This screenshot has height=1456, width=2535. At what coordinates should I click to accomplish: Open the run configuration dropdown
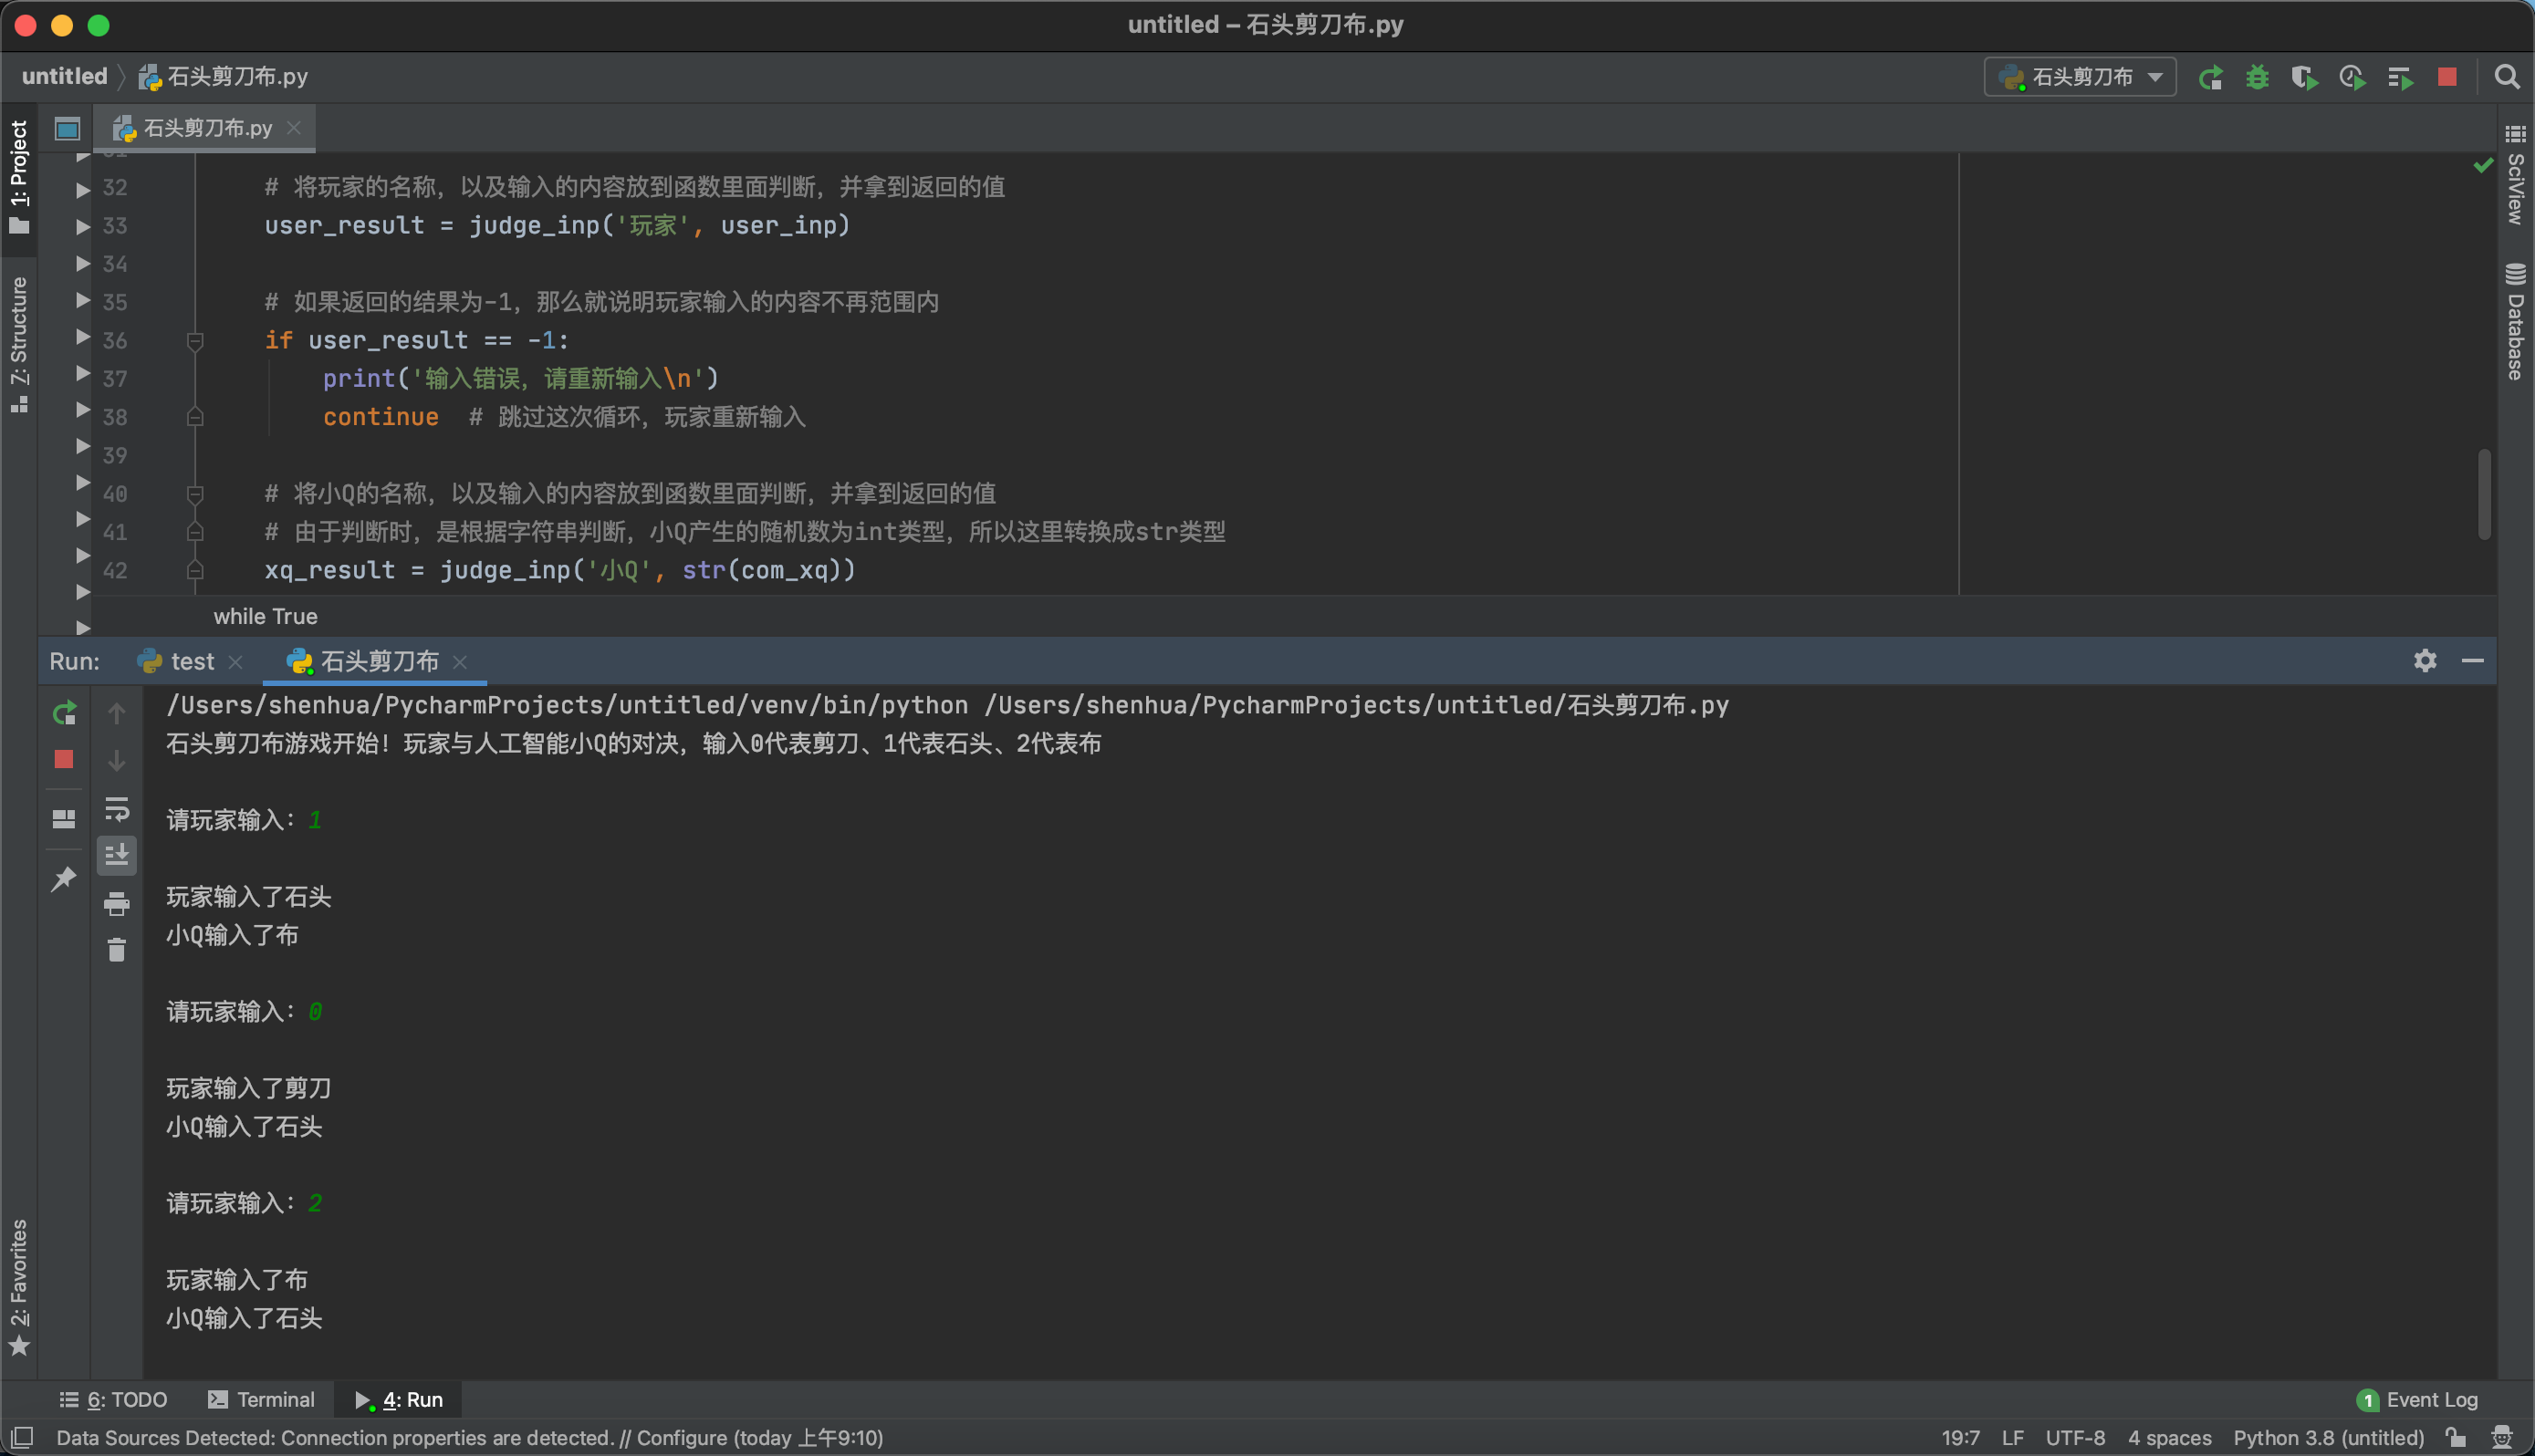[2080, 77]
